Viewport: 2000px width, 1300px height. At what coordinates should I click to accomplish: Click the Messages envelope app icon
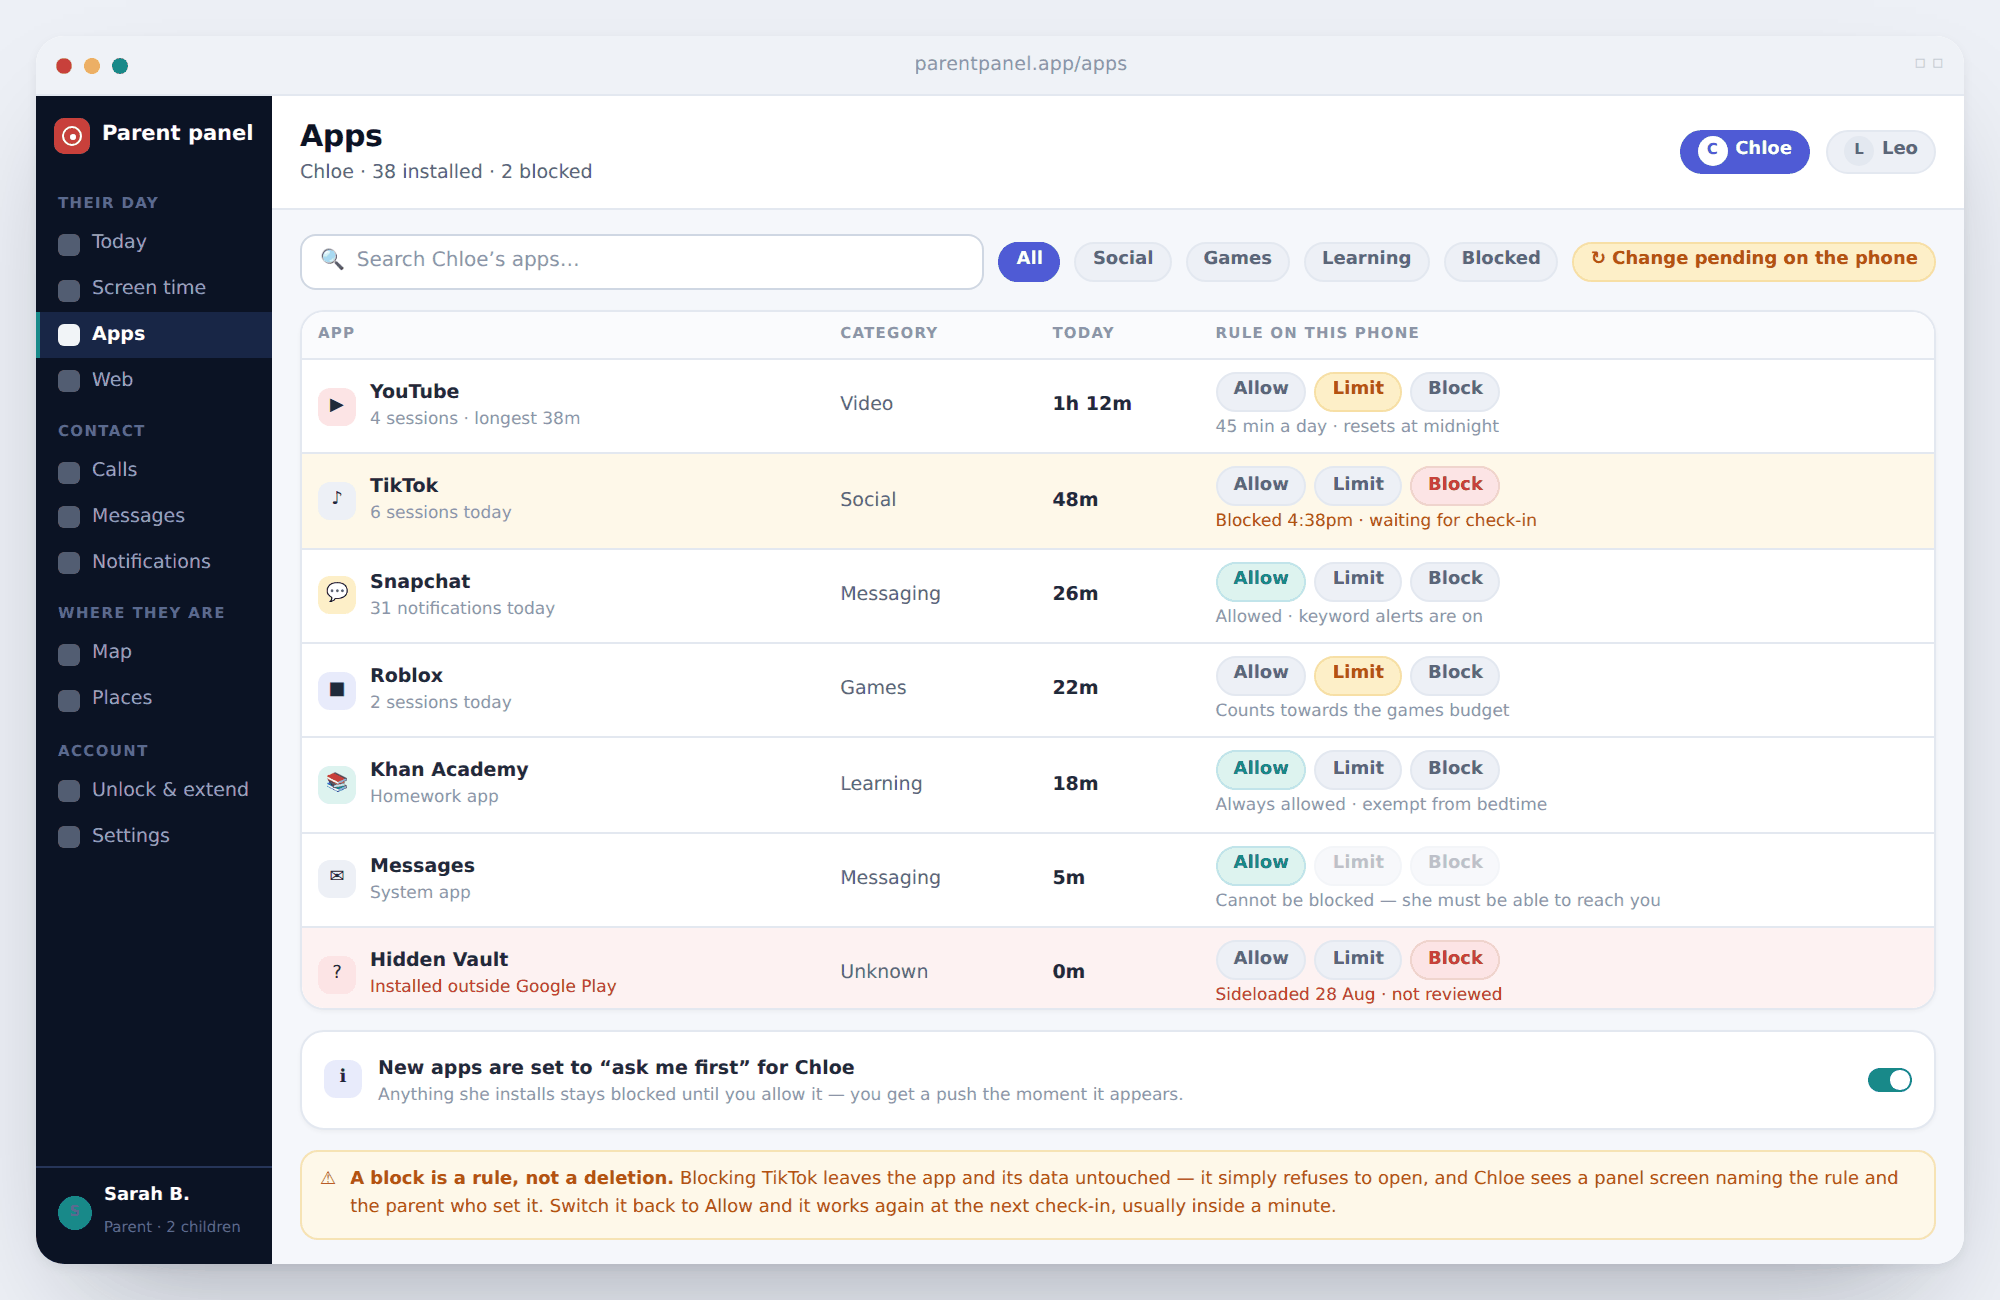coord(337,878)
